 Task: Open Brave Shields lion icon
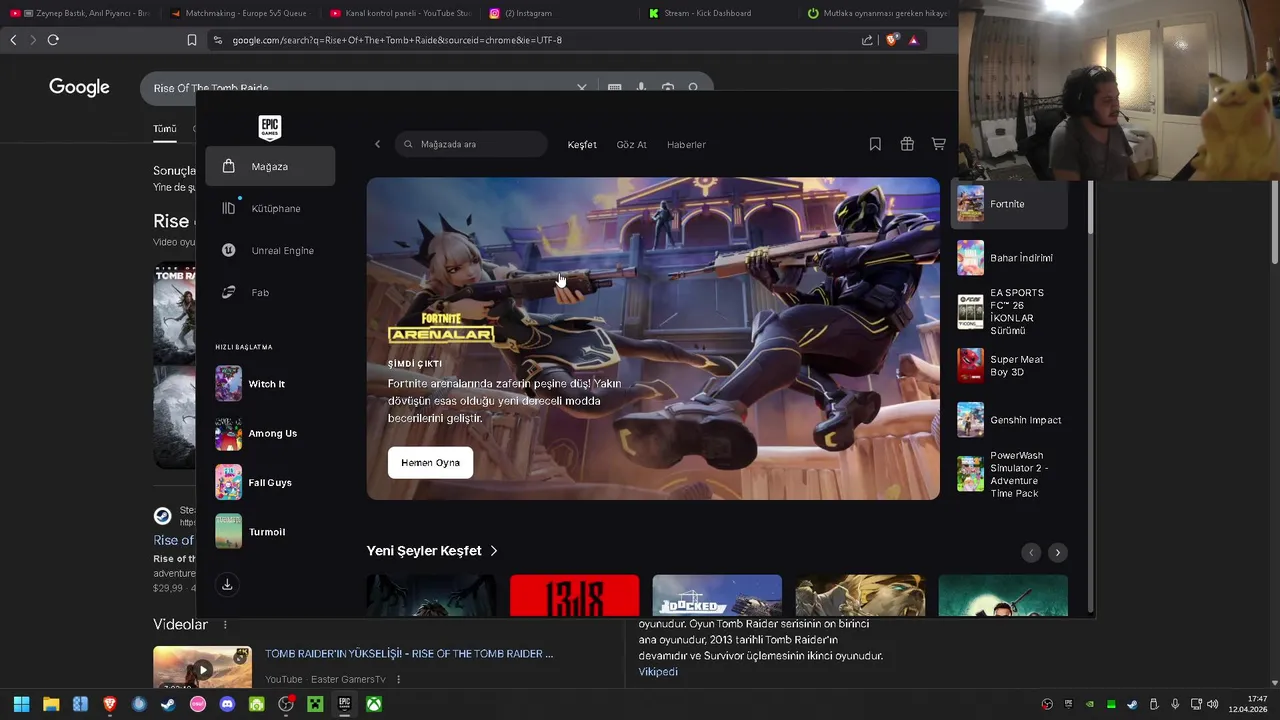pos(892,40)
